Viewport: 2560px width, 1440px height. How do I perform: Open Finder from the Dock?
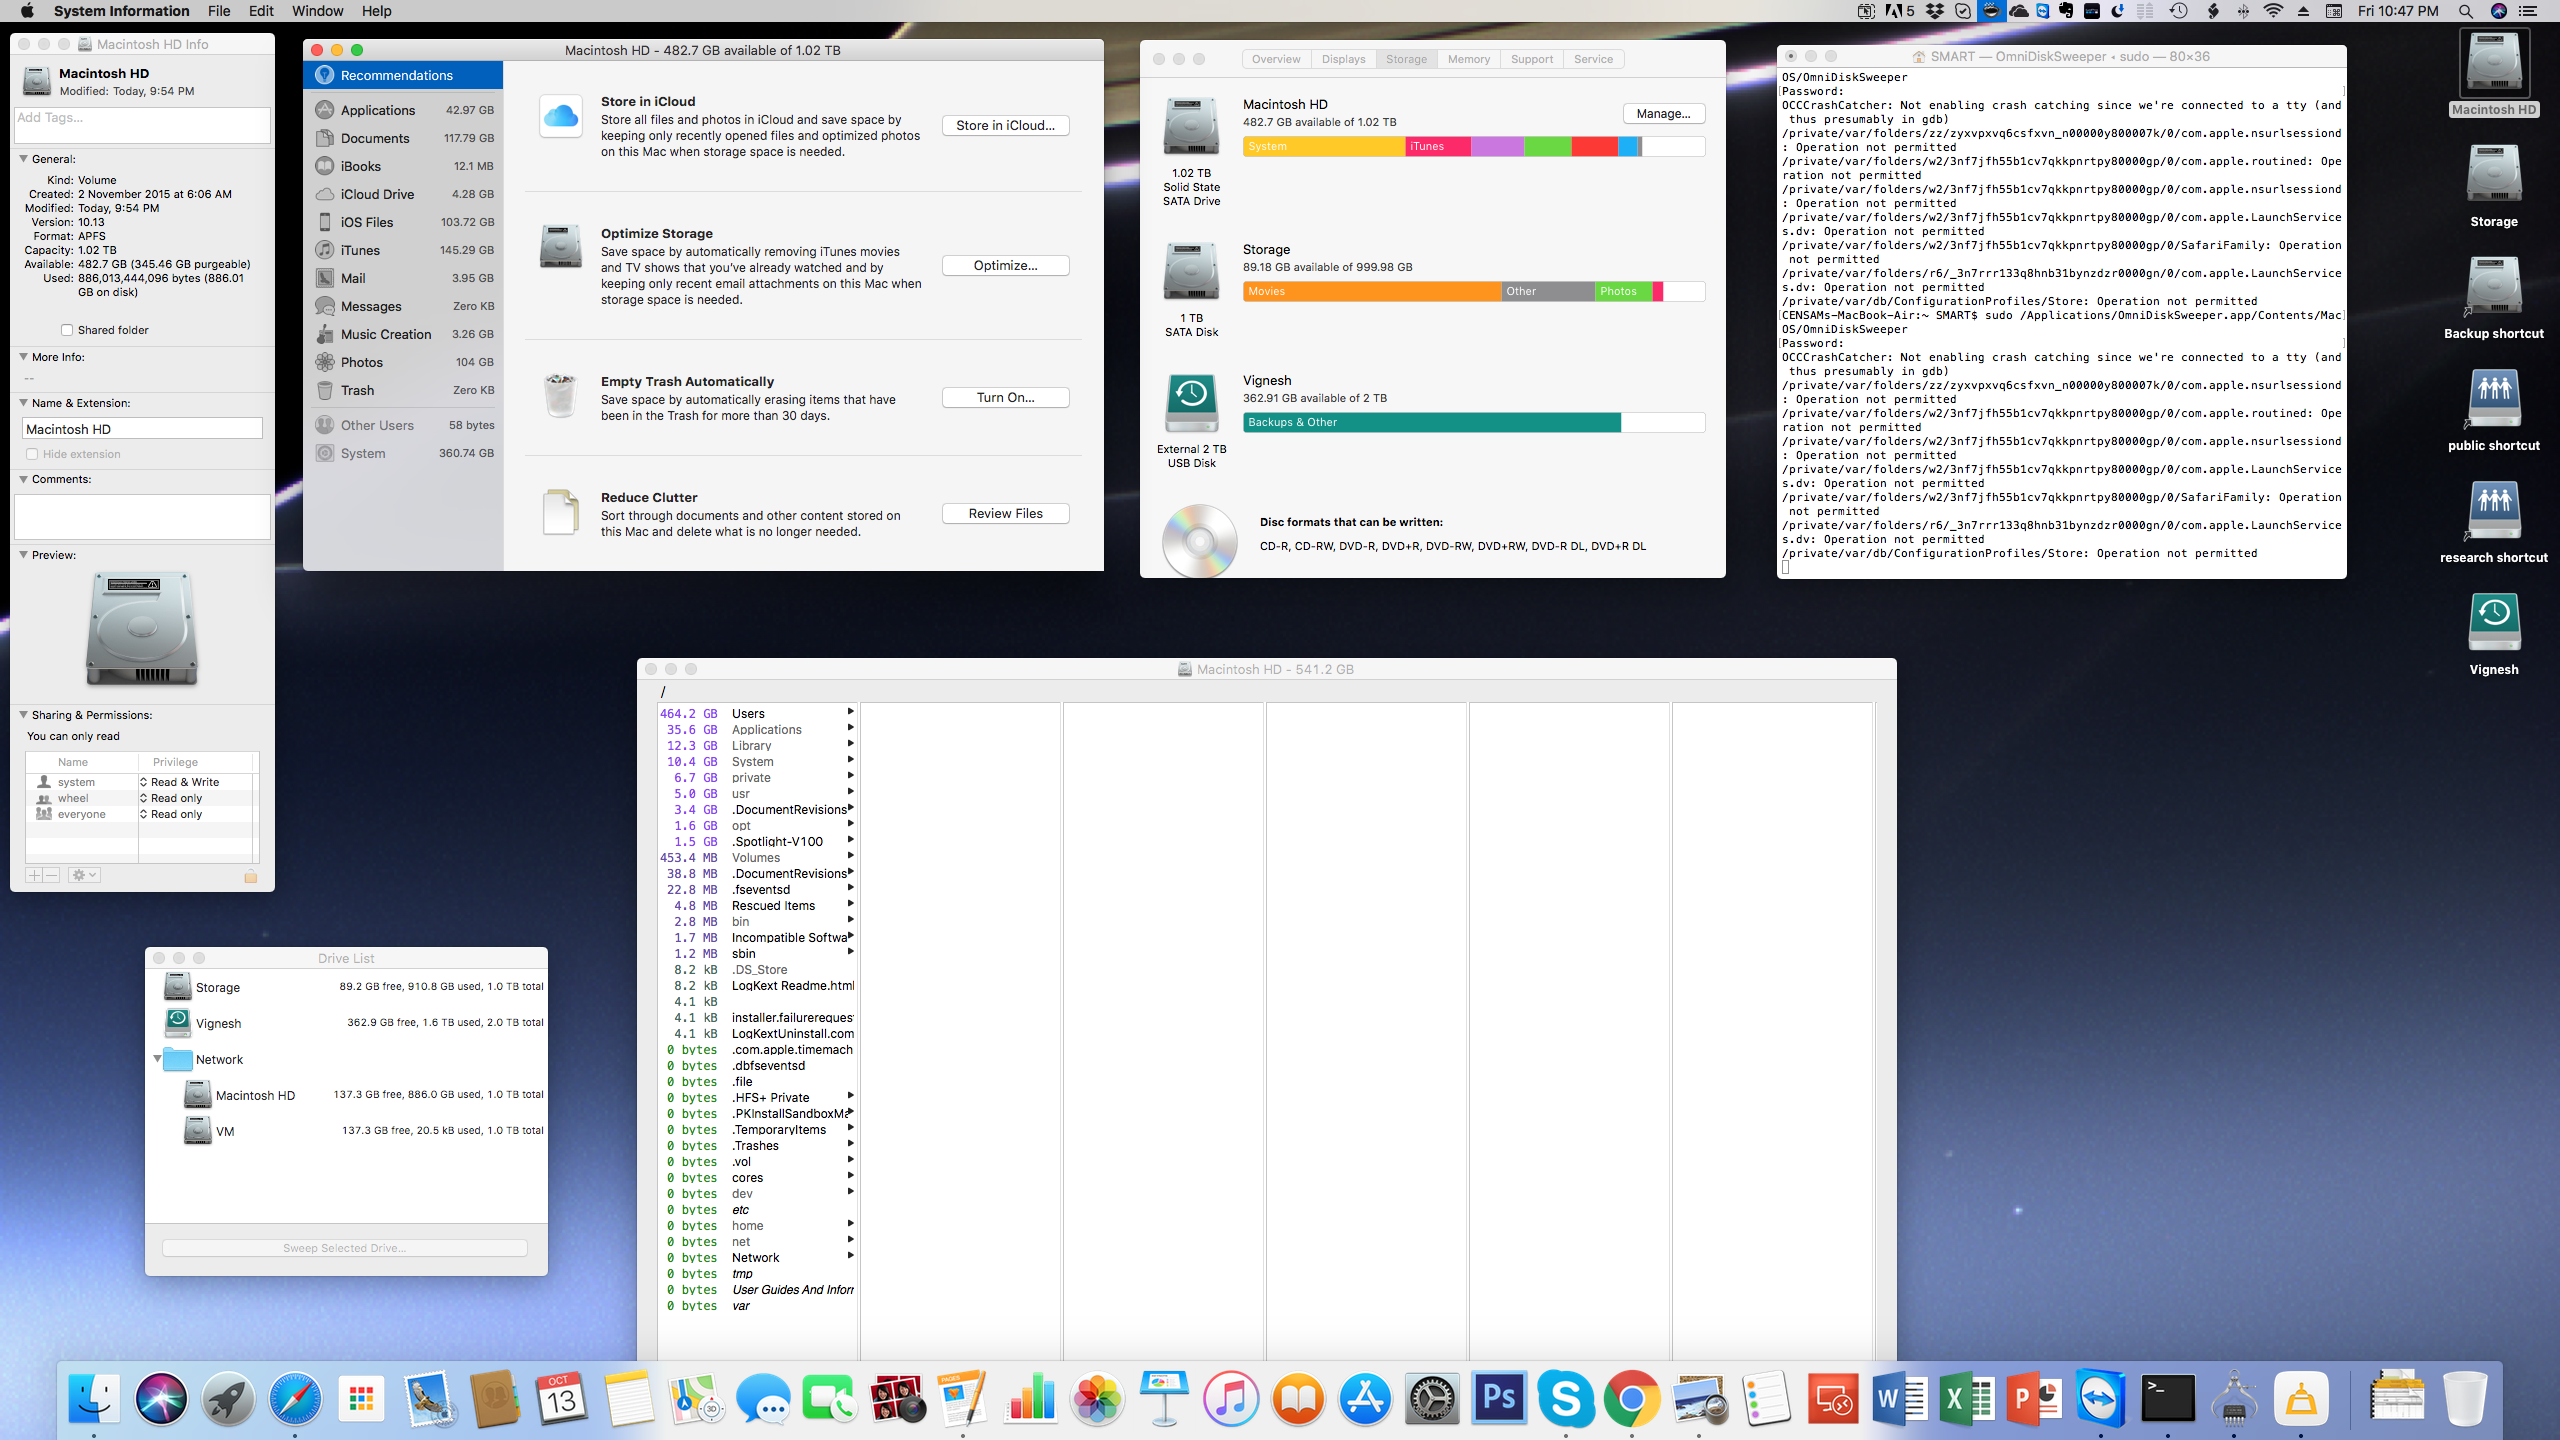94,1398
